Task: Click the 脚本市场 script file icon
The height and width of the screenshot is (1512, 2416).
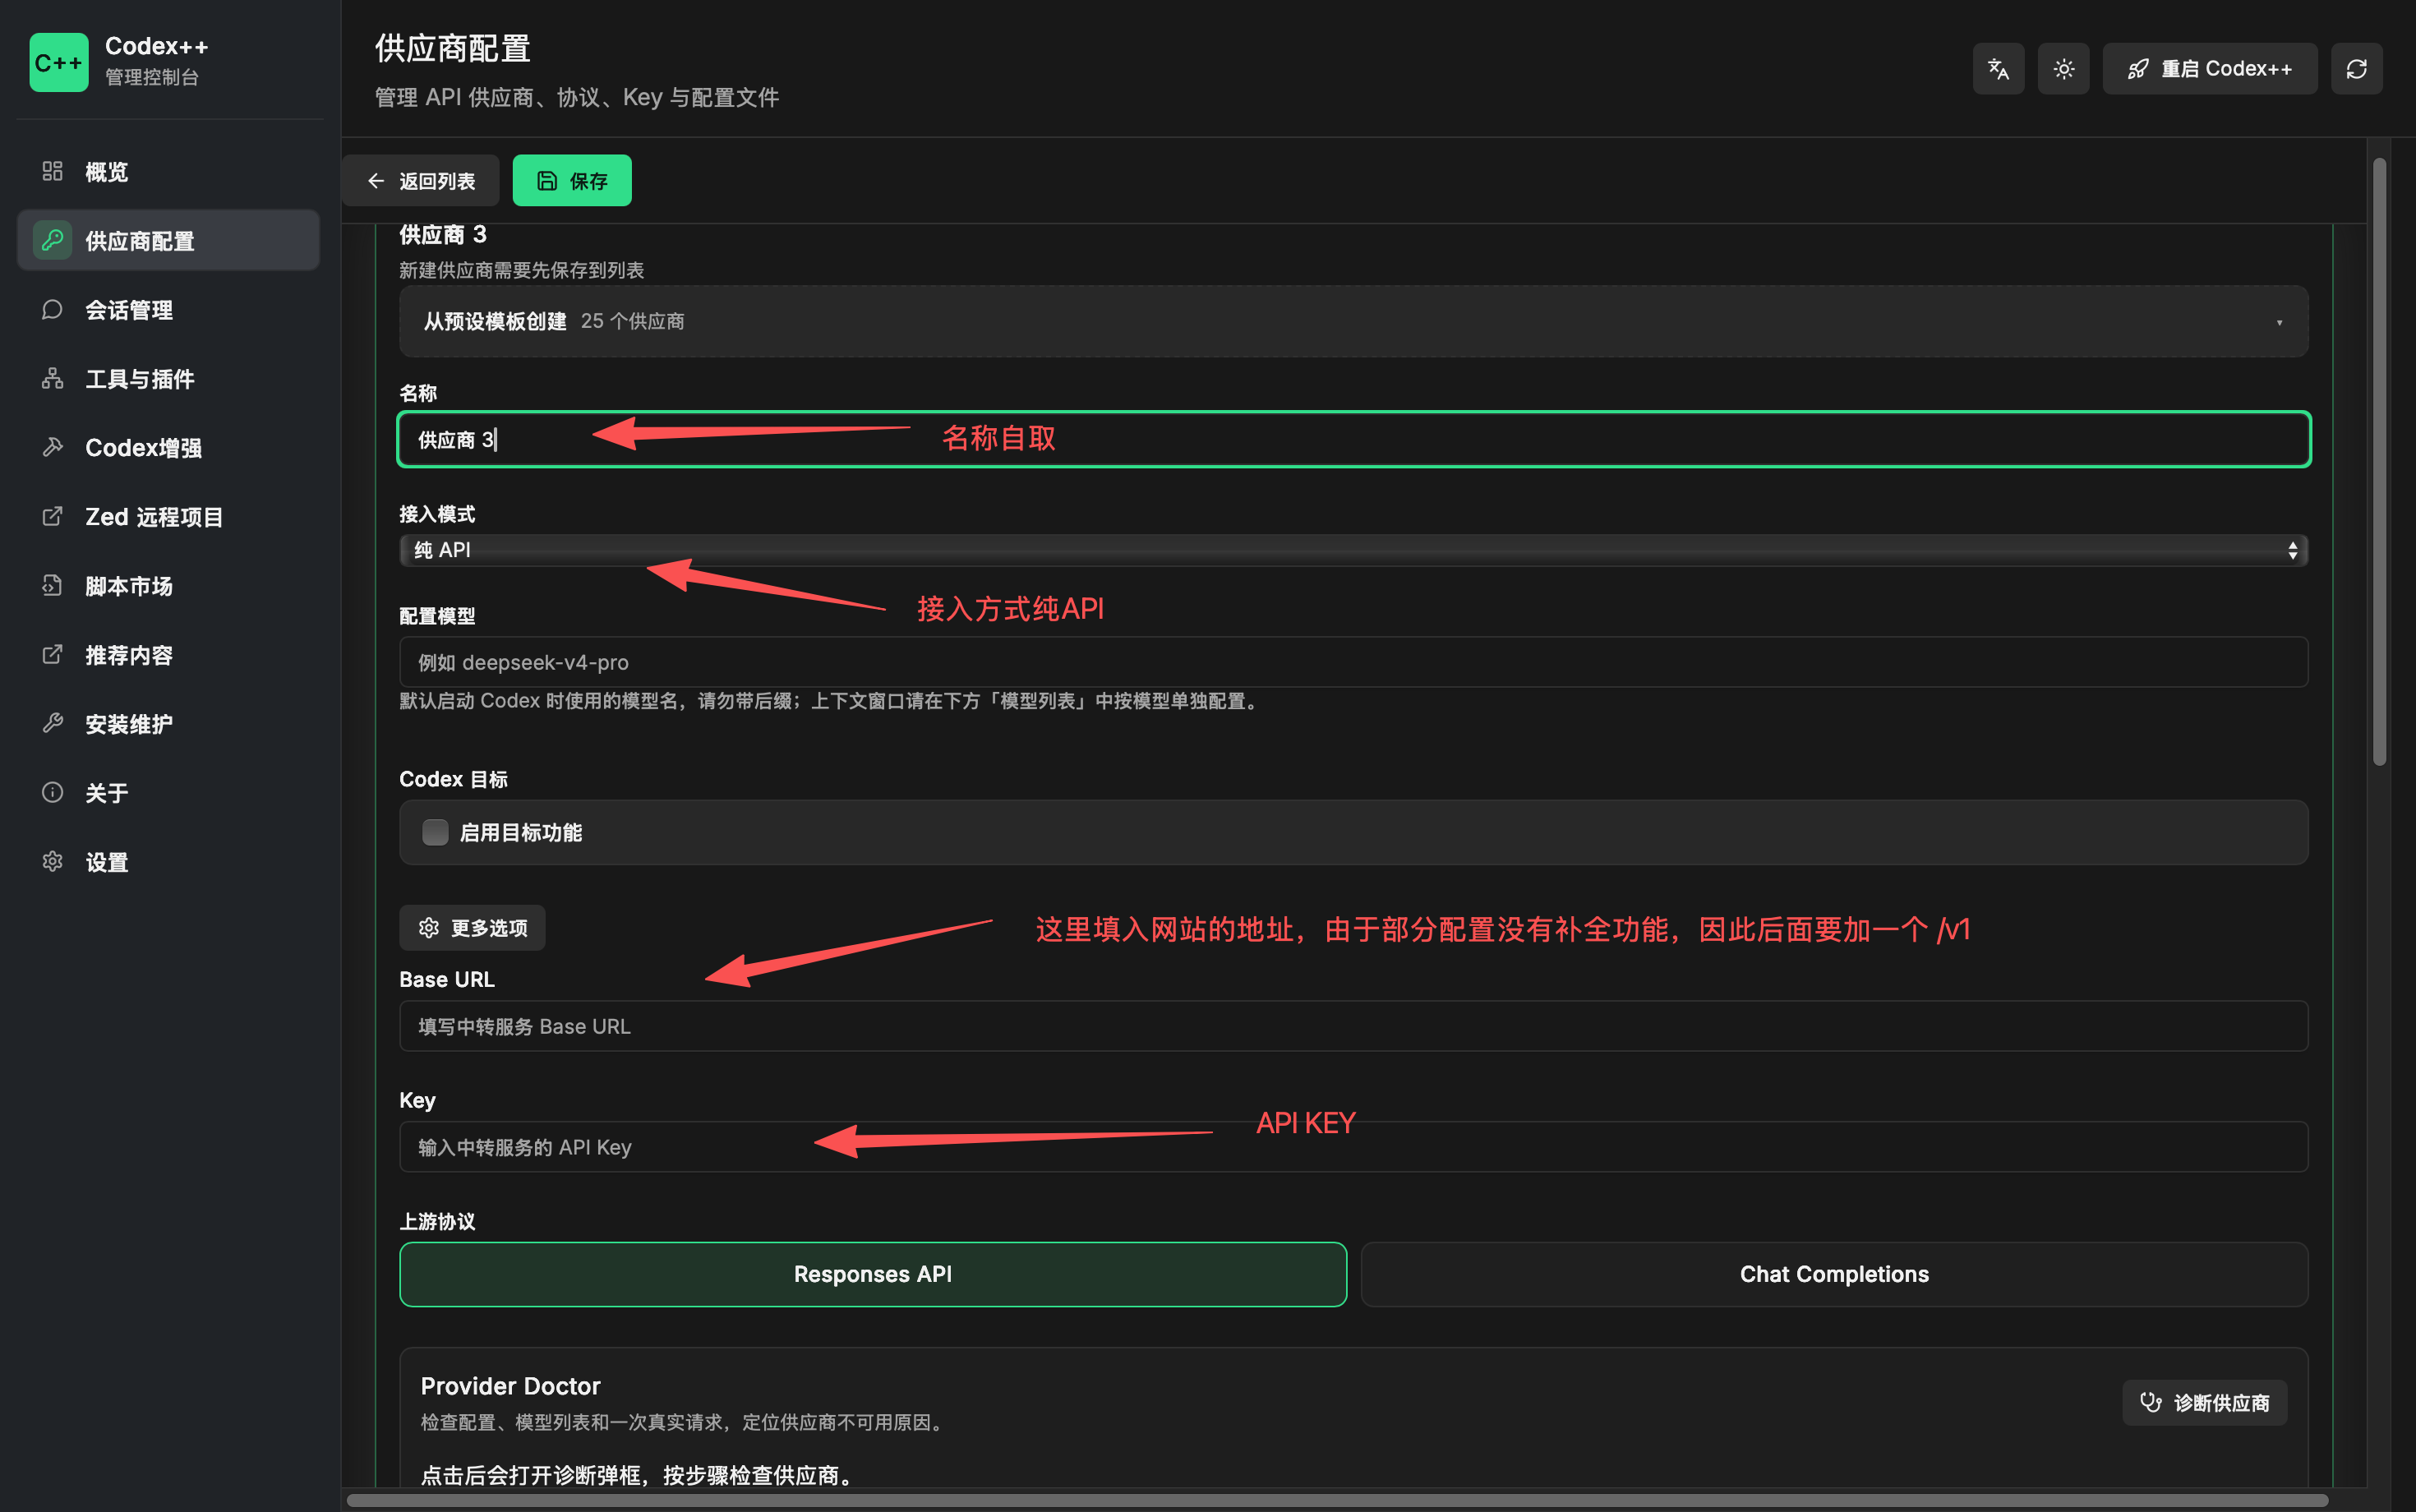Action: click(52, 585)
